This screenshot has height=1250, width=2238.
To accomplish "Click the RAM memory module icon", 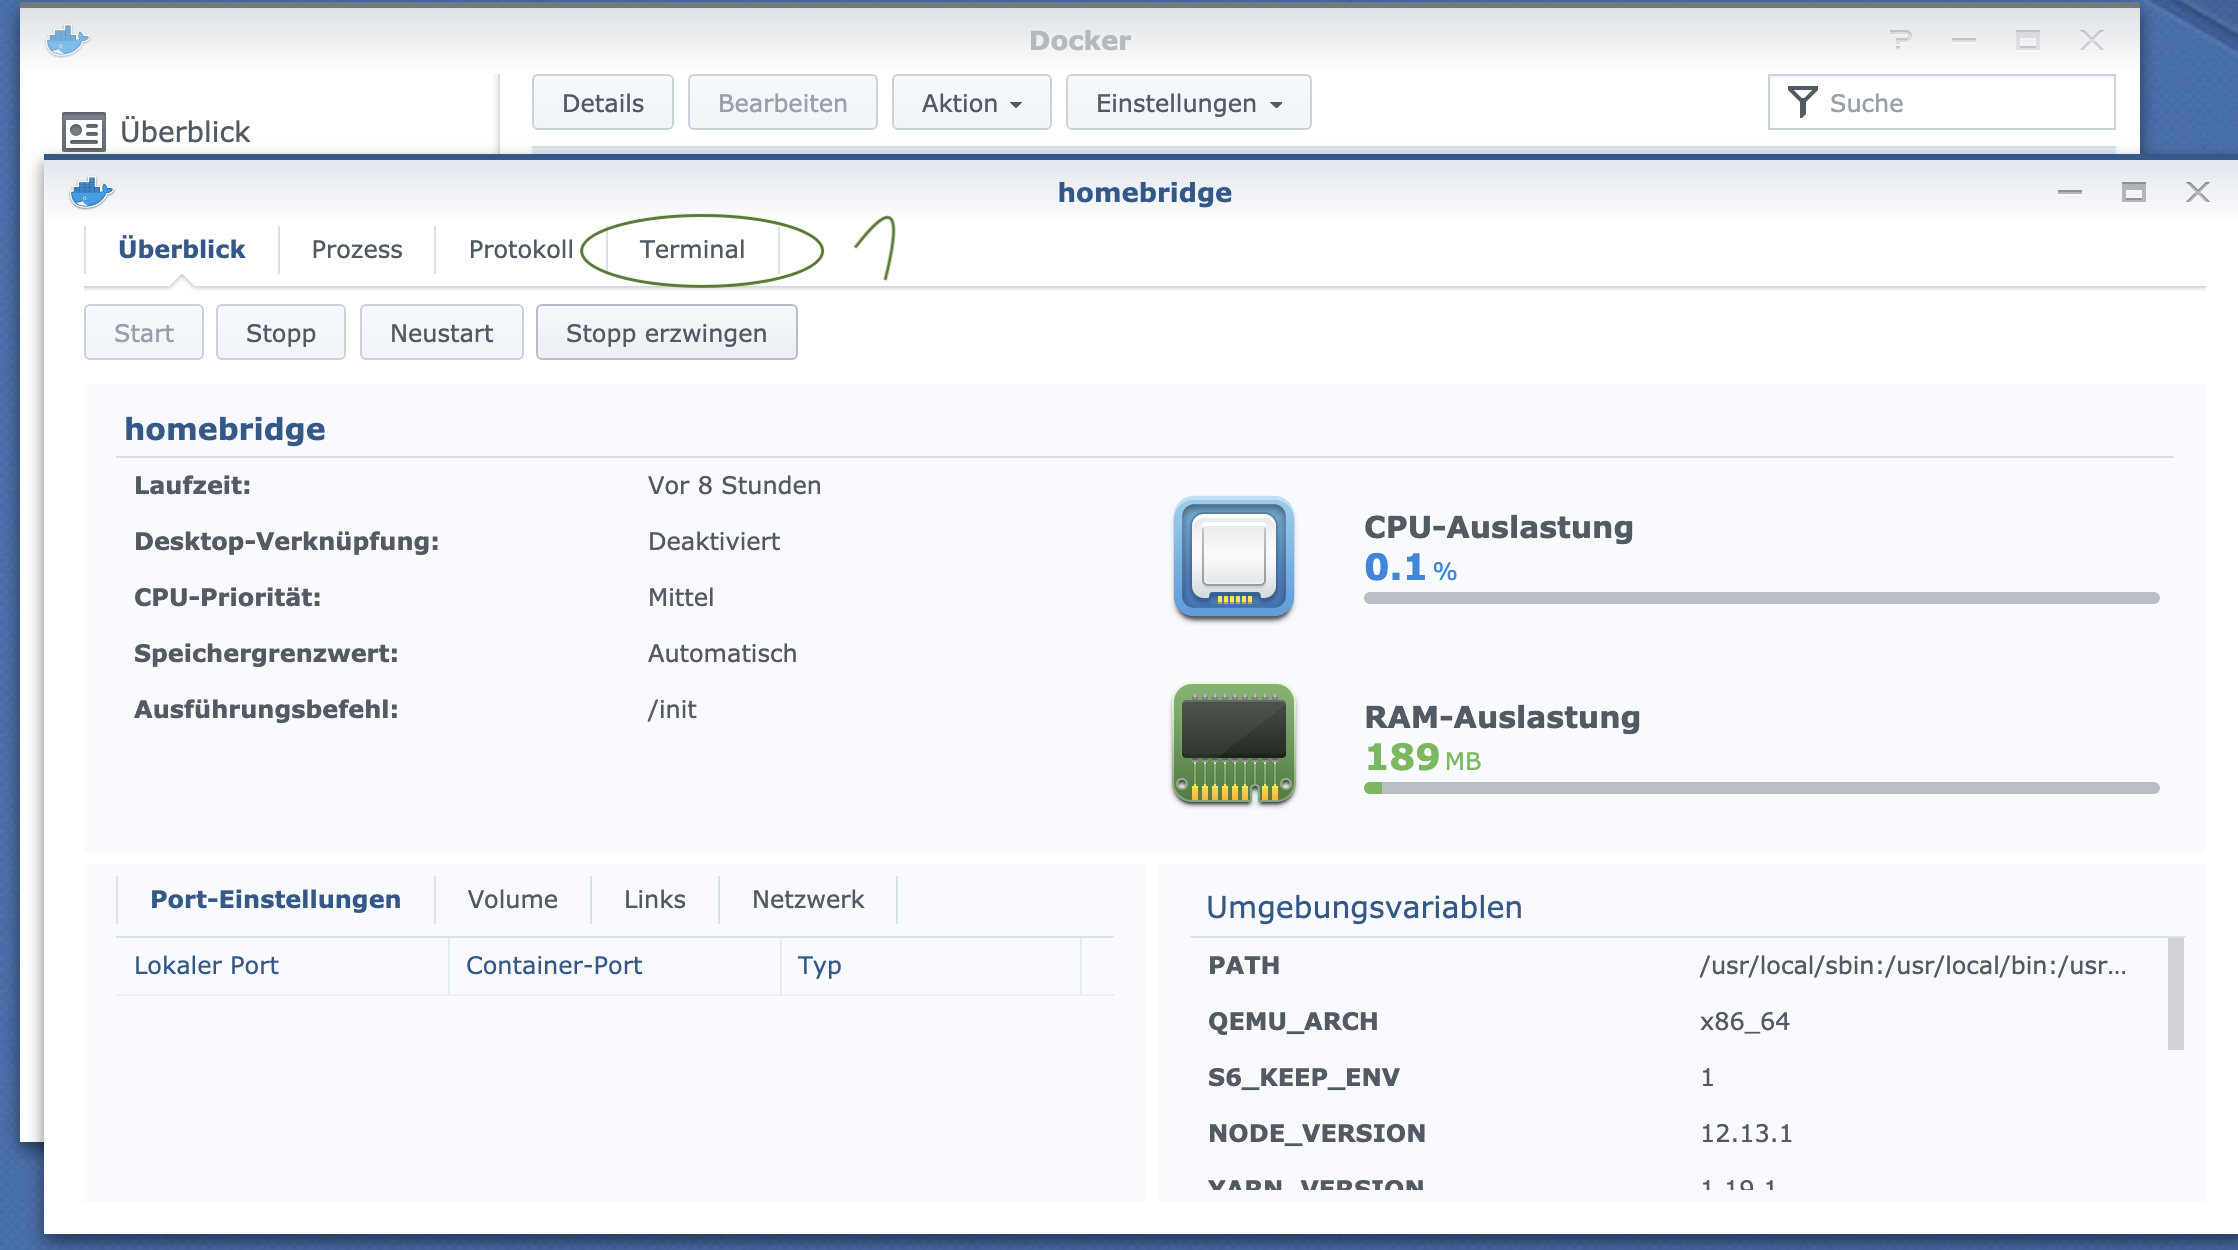I will 1234,744.
